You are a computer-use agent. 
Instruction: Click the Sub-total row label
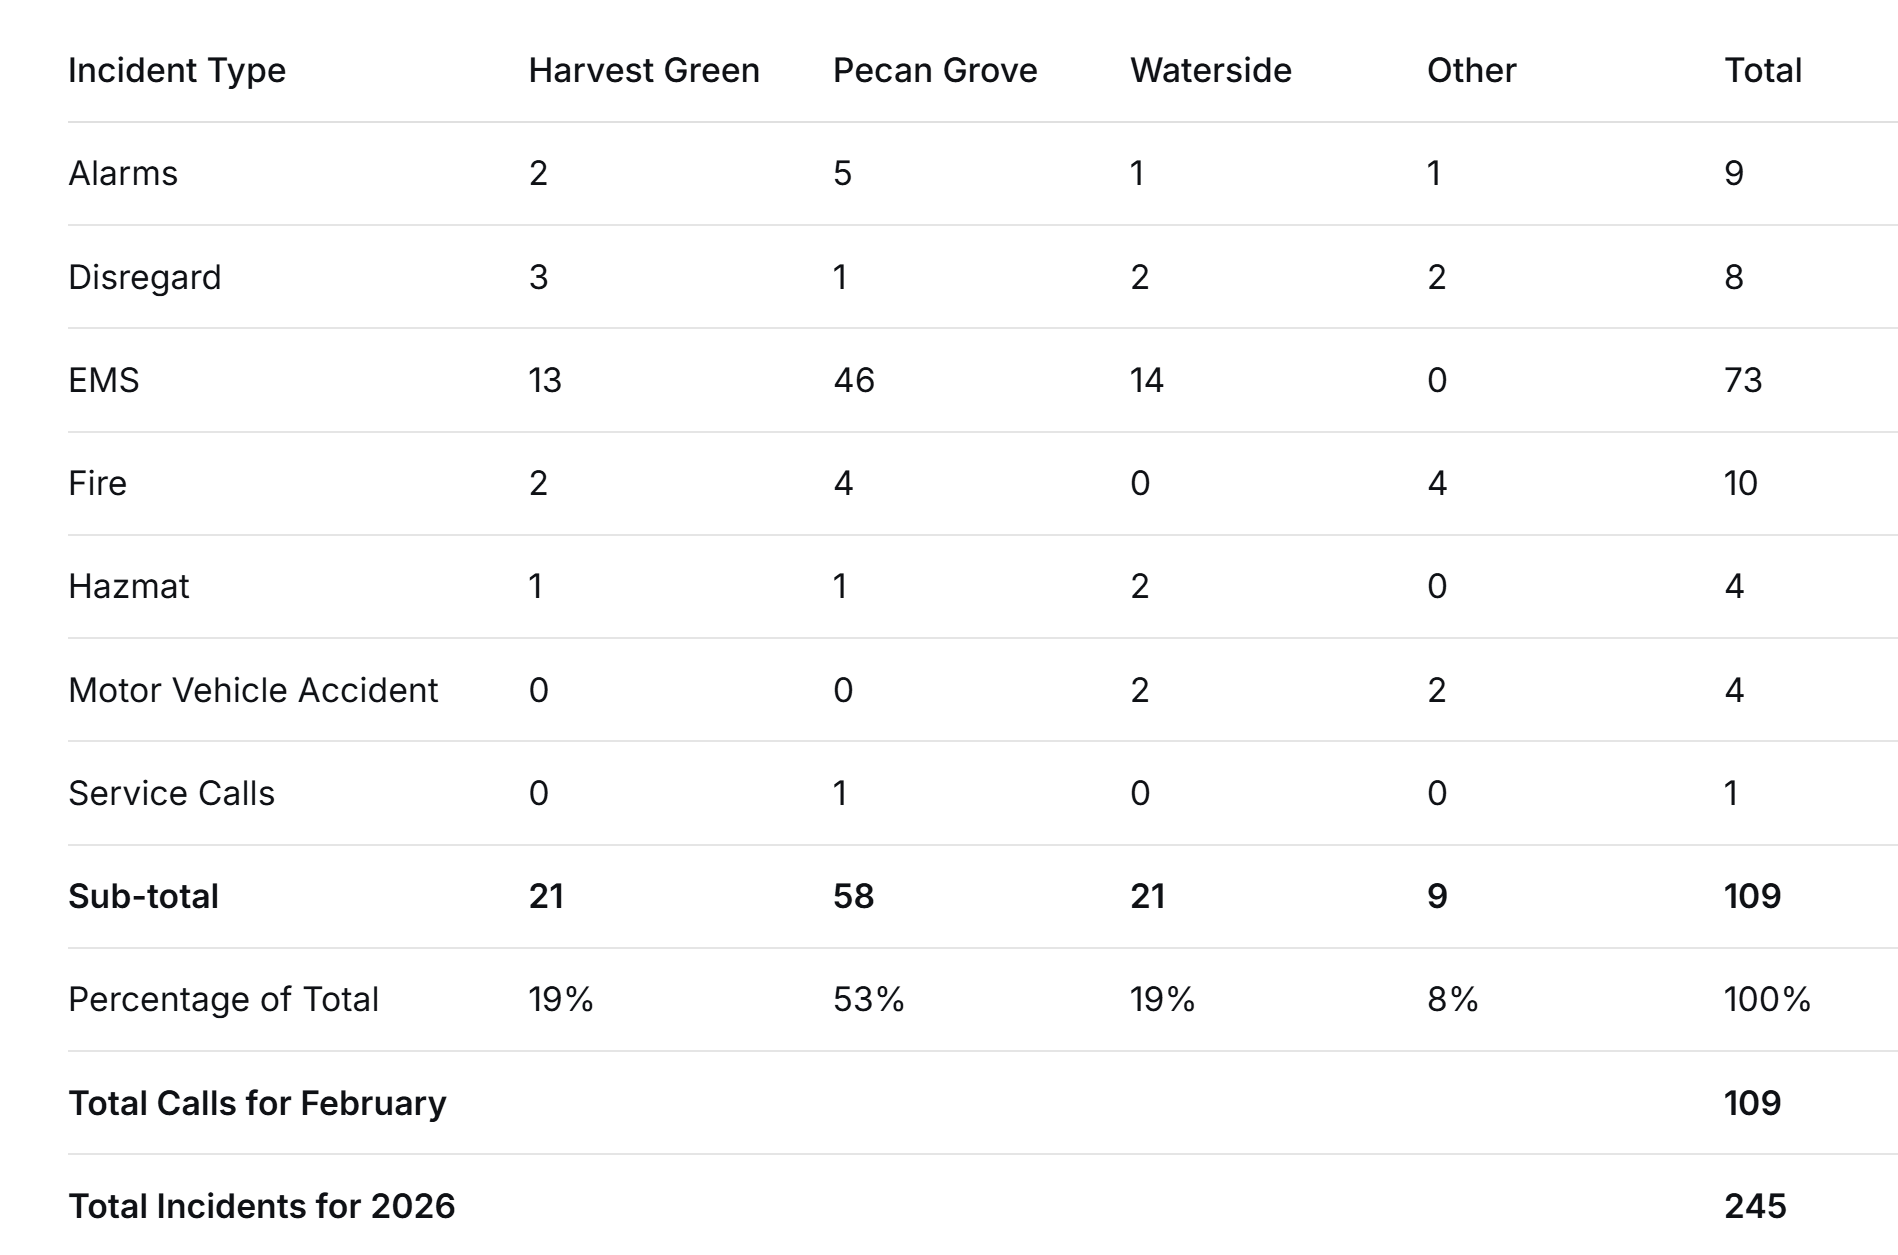(x=143, y=896)
